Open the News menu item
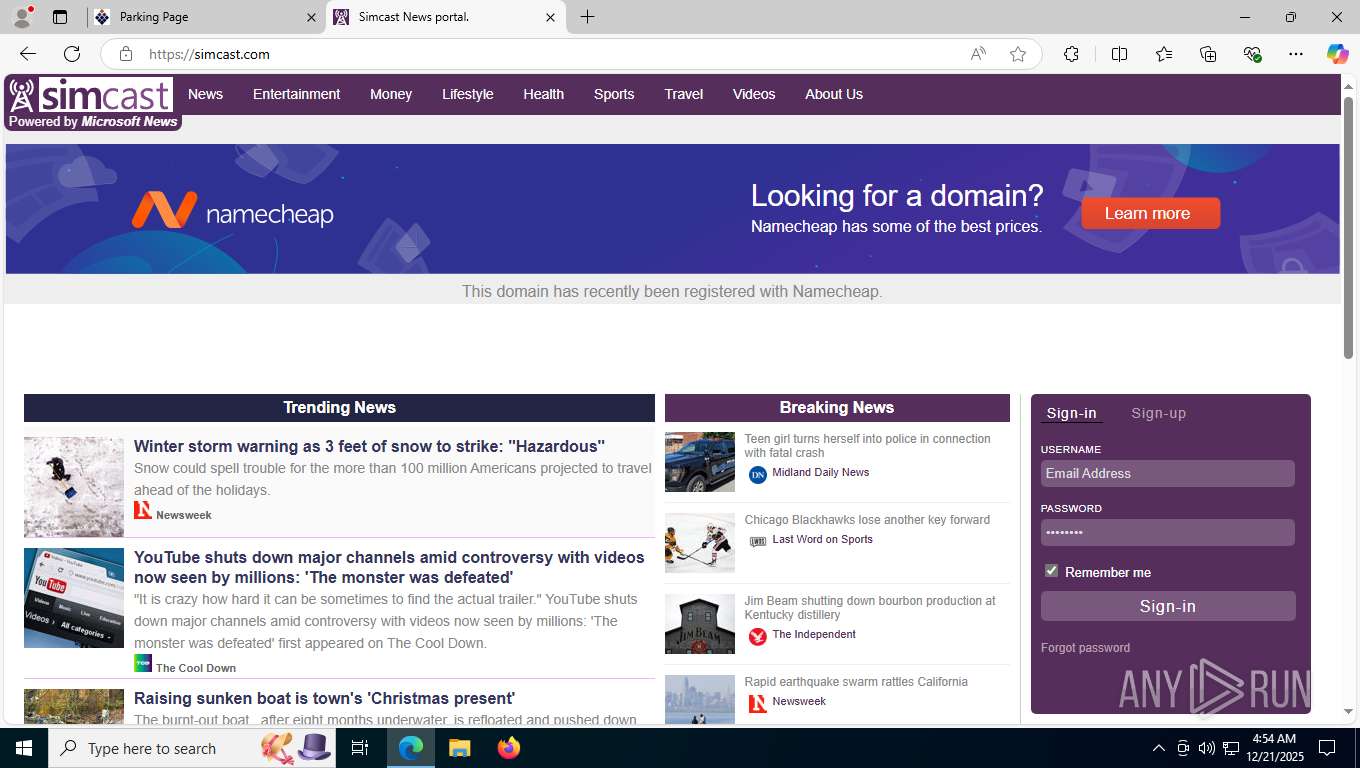 click(x=205, y=94)
